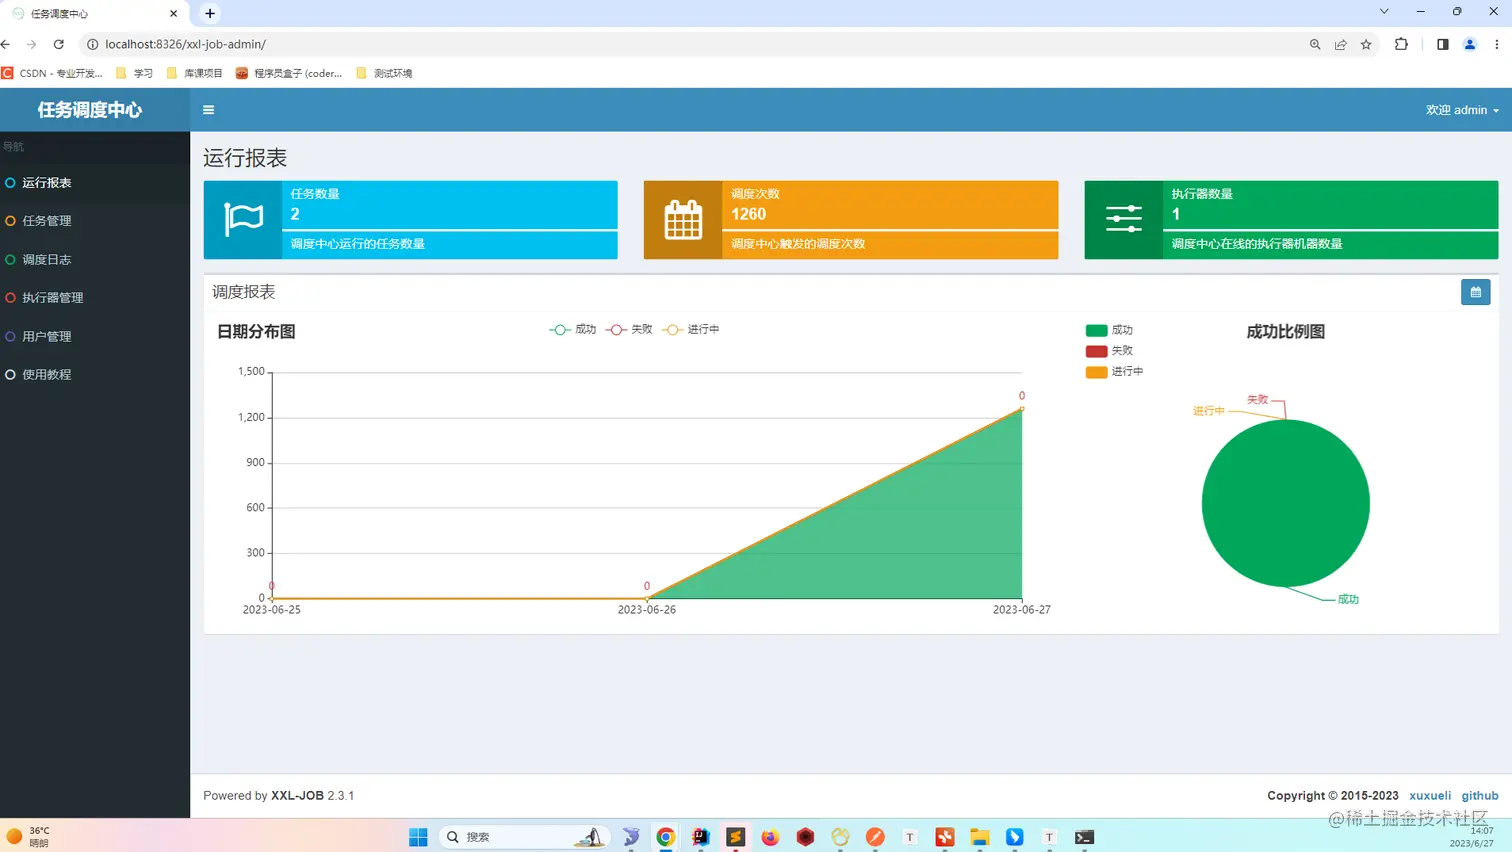Click the 2023-06-27 data point on the chart
1512x852 pixels.
coord(1022,408)
